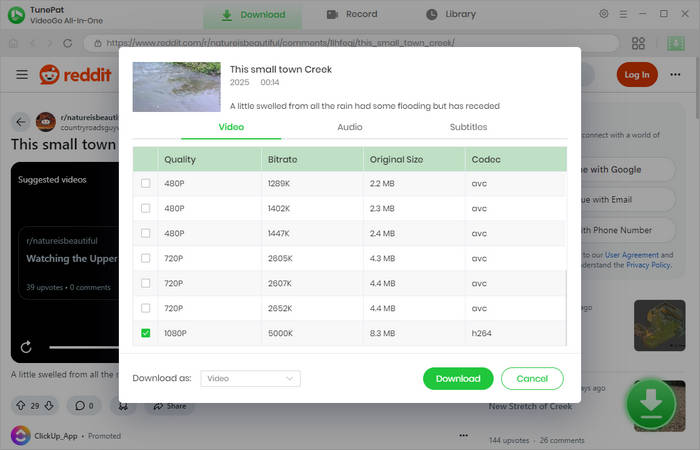700x450 pixels.
Task: Click the Continue with Phone Number button
Action: [628, 230]
